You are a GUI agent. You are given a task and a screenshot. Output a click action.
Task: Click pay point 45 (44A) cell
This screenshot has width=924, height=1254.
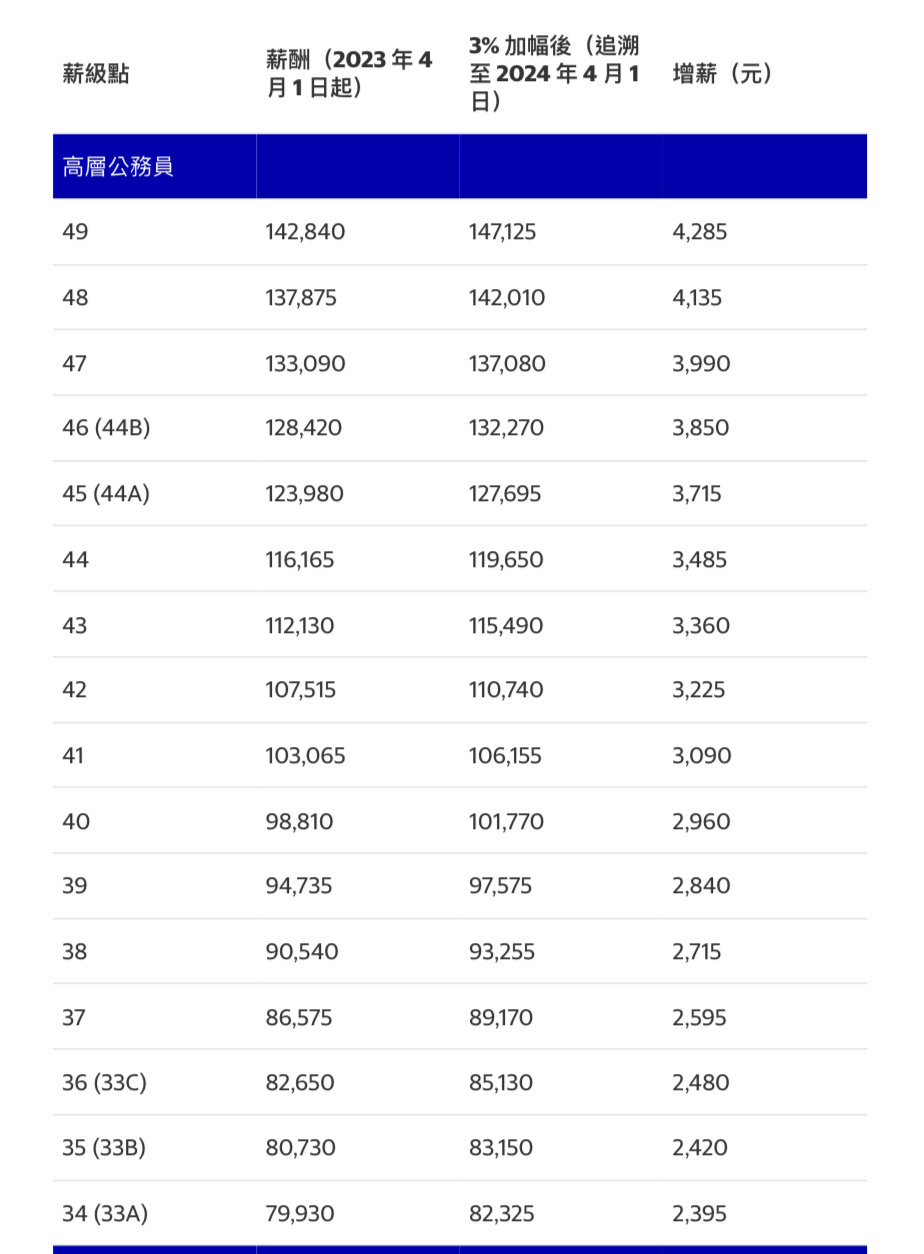point(106,494)
